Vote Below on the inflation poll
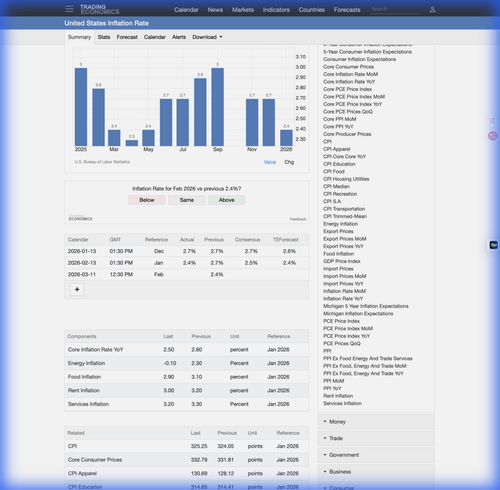Image resolution: width=500 pixels, height=490 pixels. (147, 200)
